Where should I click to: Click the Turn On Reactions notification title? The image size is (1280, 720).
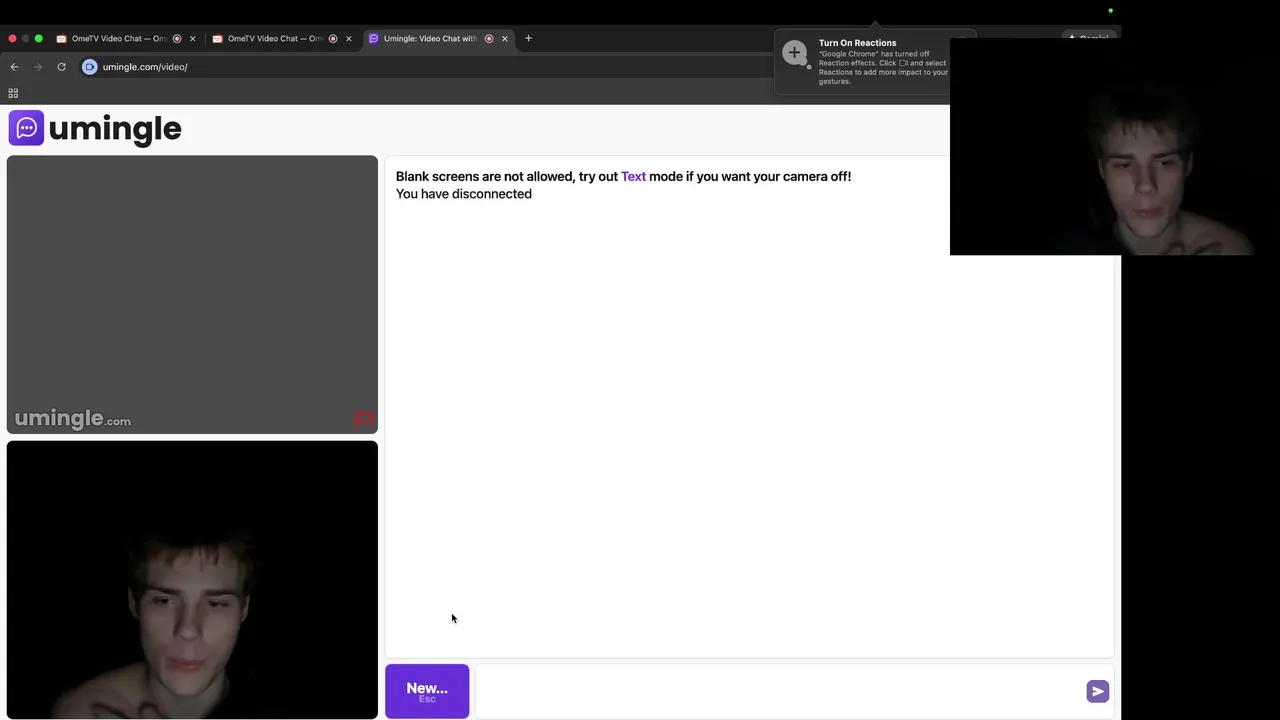tap(857, 43)
